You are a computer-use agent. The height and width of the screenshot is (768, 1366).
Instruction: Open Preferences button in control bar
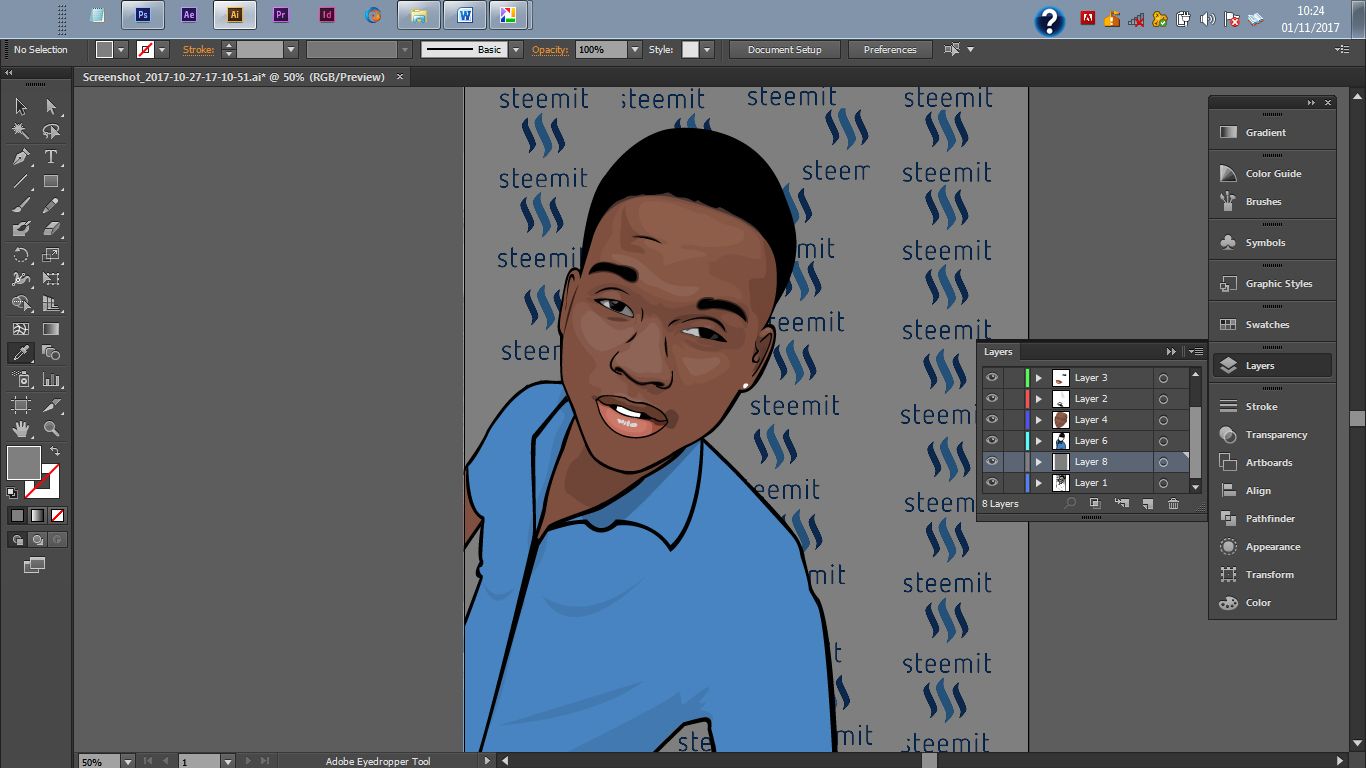point(890,50)
